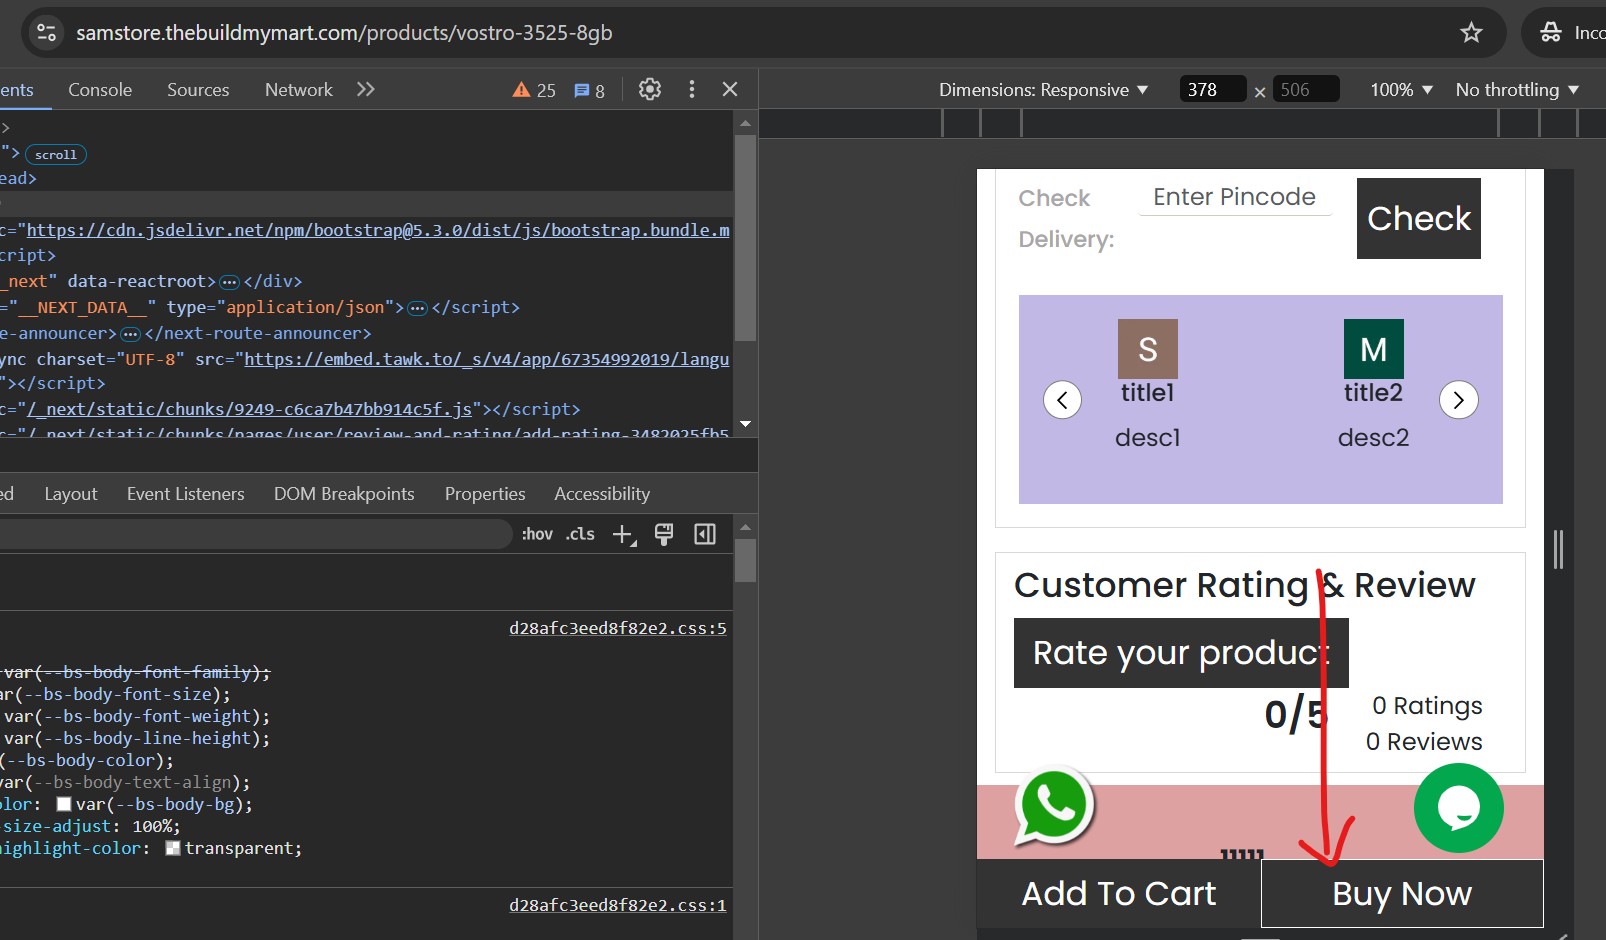
Task: Click the Incognito profile indicator
Action: (x=1570, y=33)
